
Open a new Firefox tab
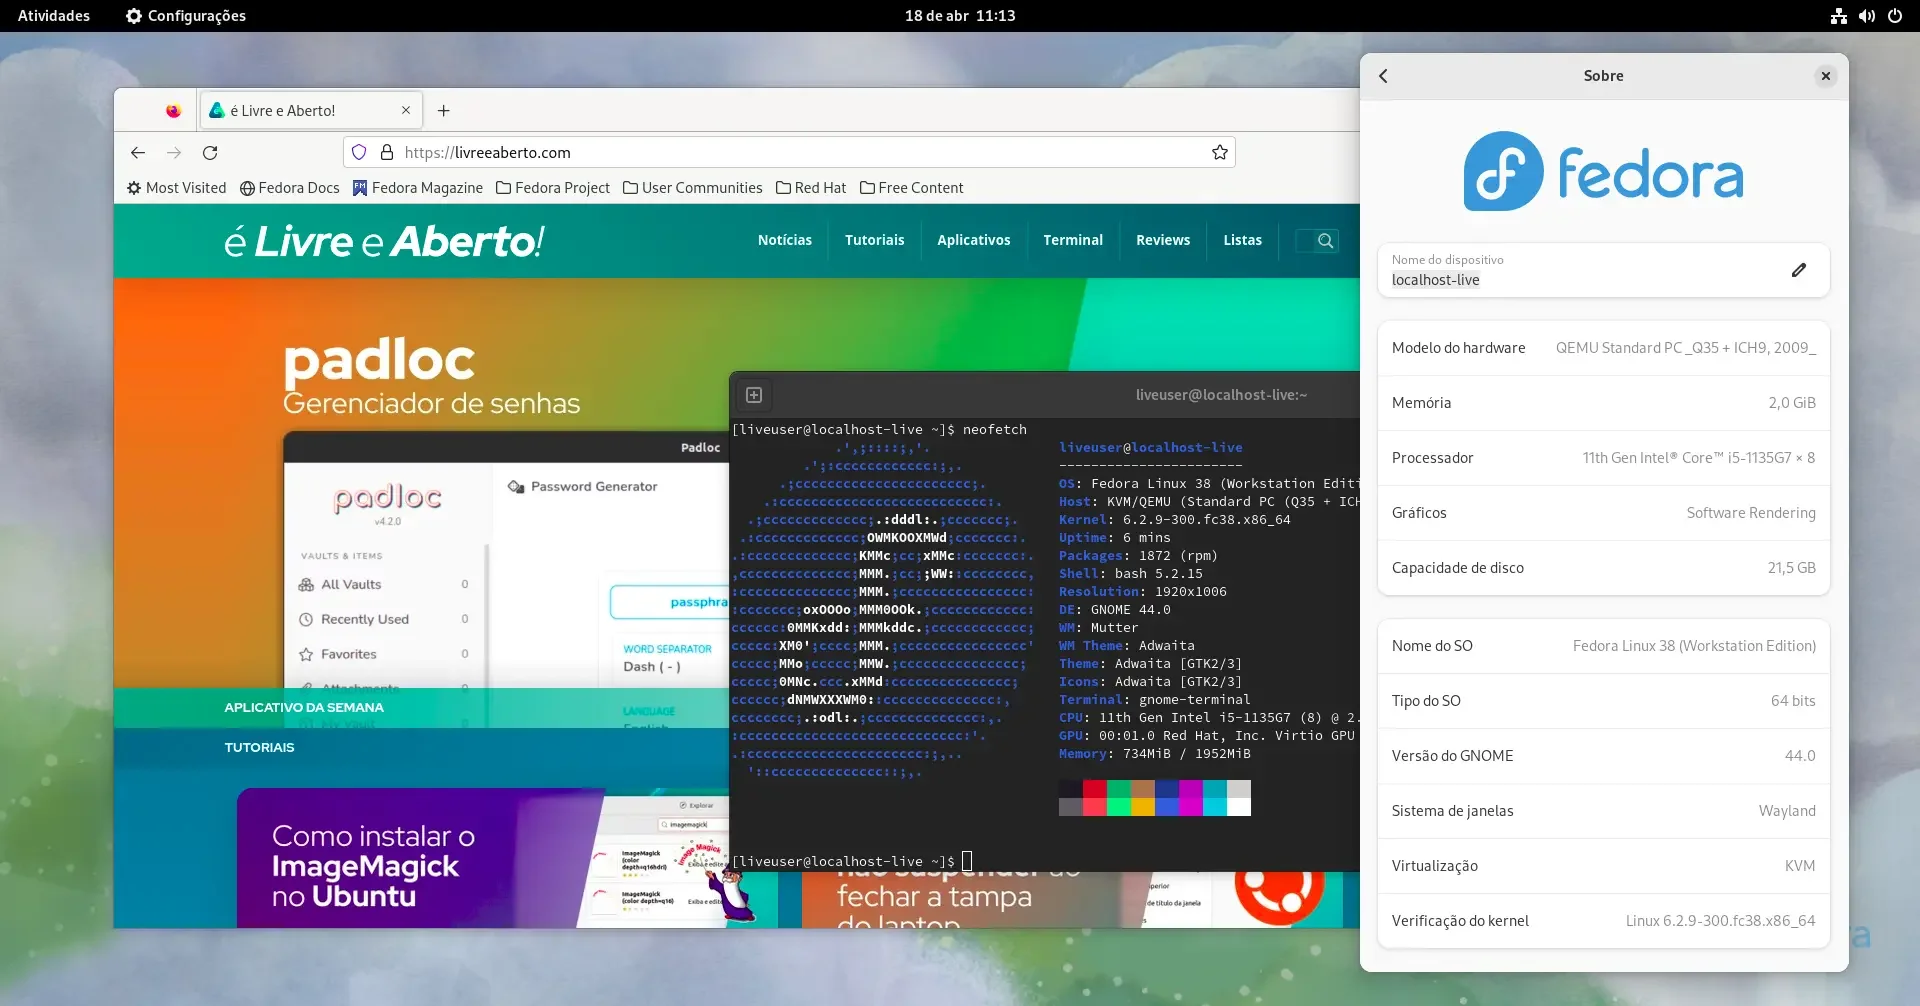(444, 111)
